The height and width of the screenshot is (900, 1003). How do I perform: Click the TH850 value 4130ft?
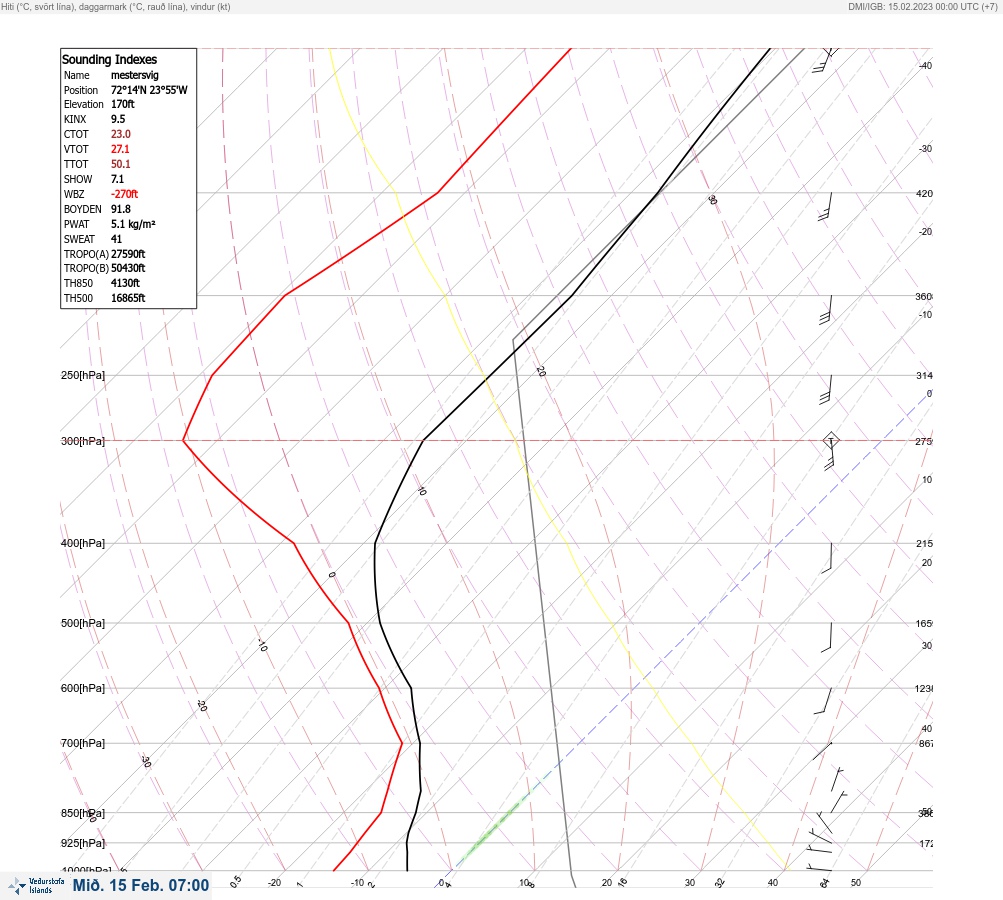click(x=125, y=283)
